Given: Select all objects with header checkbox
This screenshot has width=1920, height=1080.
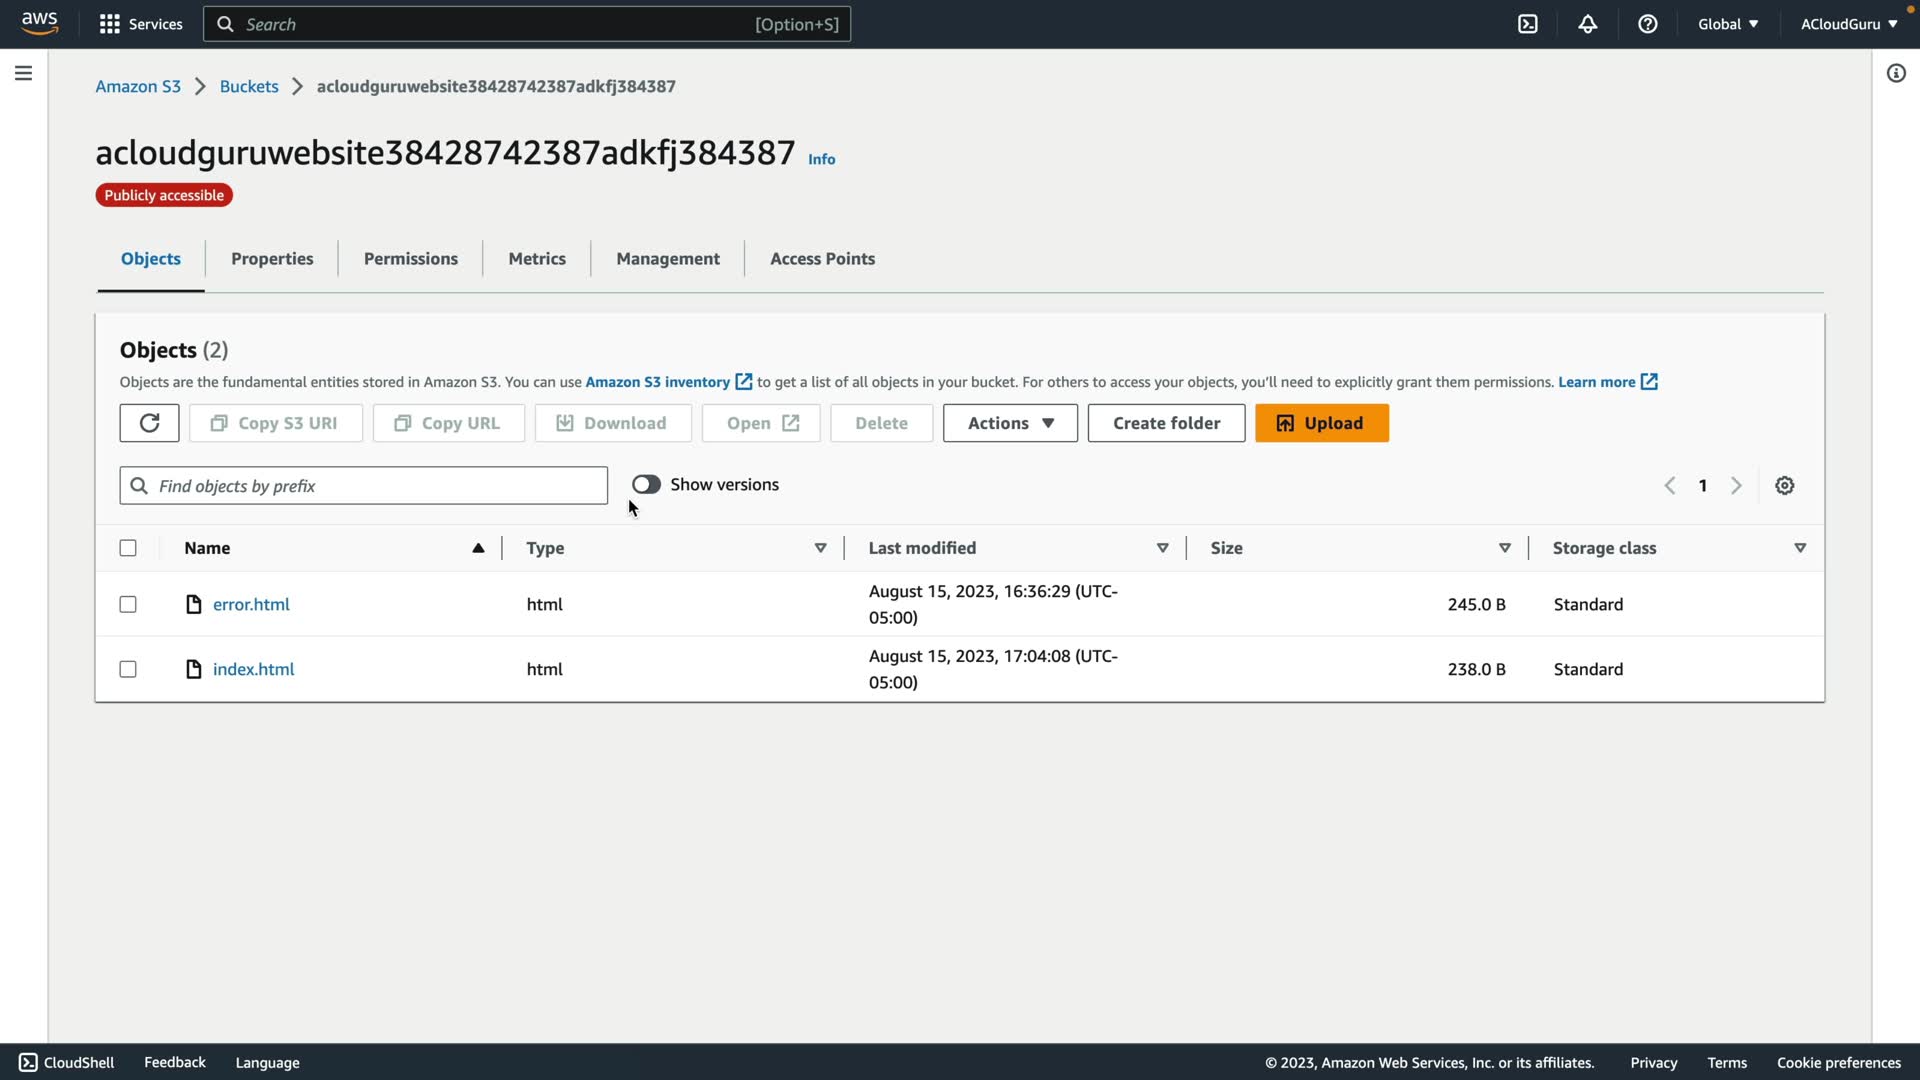Looking at the screenshot, I should point(128,548).
